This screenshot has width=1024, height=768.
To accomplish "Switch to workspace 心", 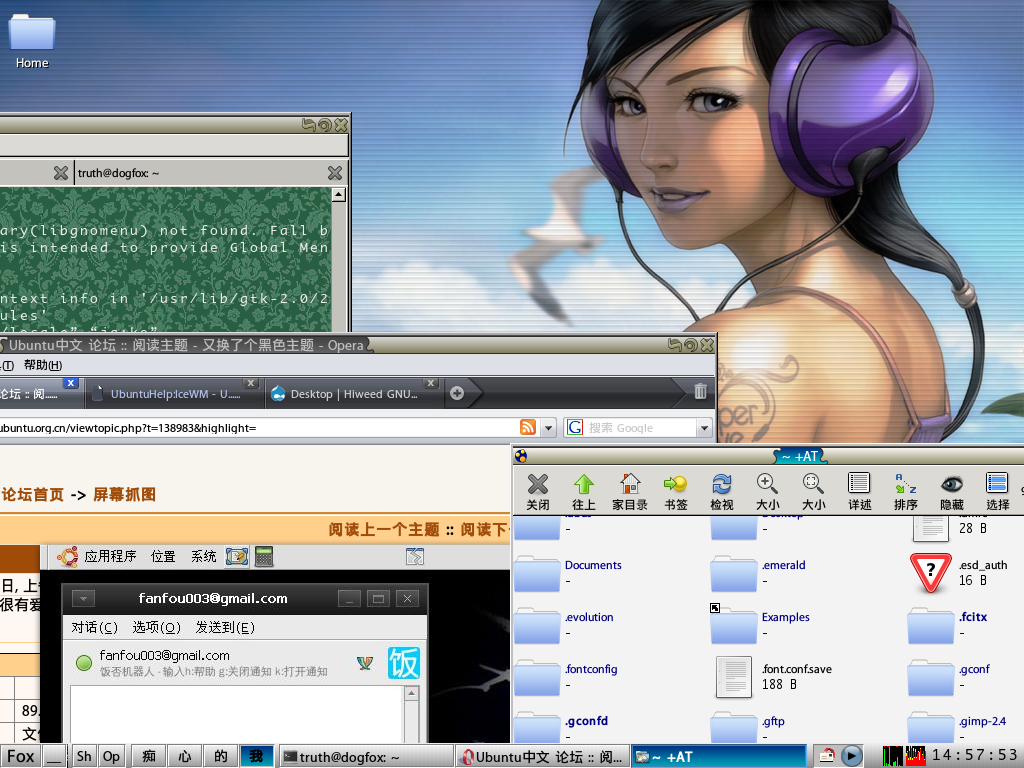I will (185, 756).
